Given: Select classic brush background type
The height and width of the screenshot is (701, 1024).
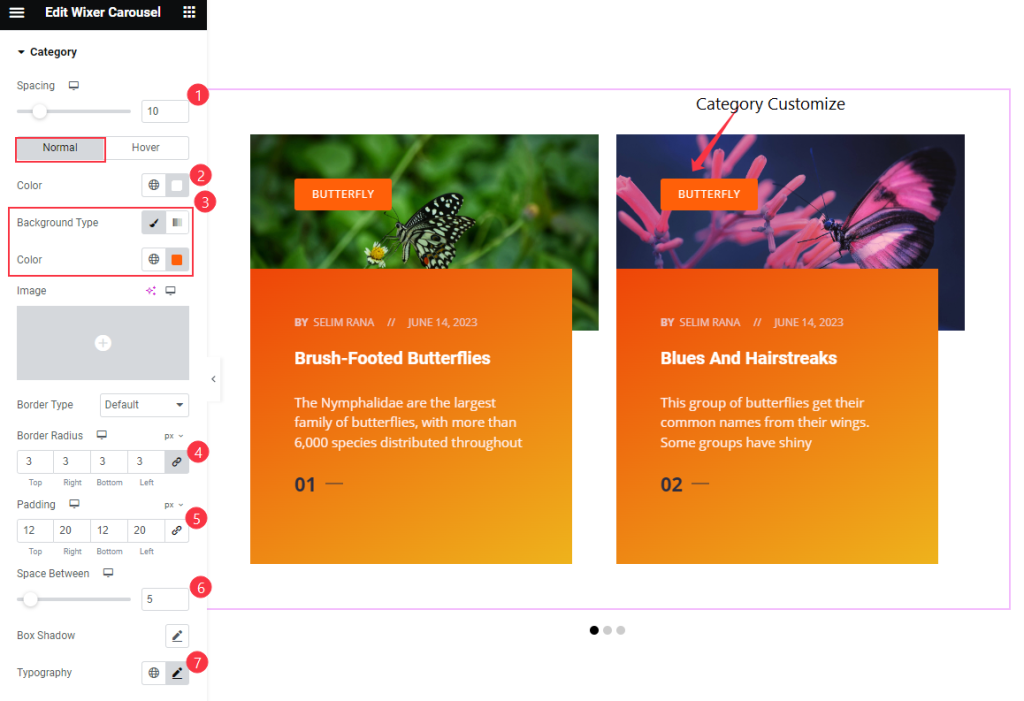Looking at the screenshot, I should [x=153, y=222].
